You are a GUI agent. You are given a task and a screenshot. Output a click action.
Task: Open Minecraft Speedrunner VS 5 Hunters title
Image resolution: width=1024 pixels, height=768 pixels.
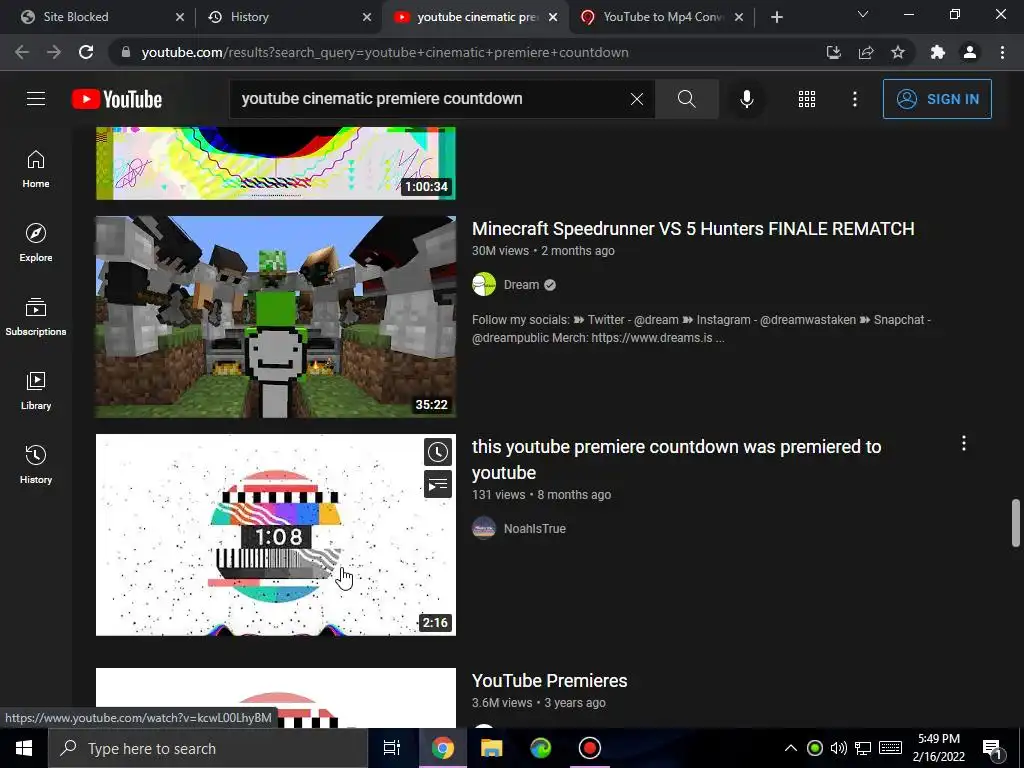coord(693,229)
